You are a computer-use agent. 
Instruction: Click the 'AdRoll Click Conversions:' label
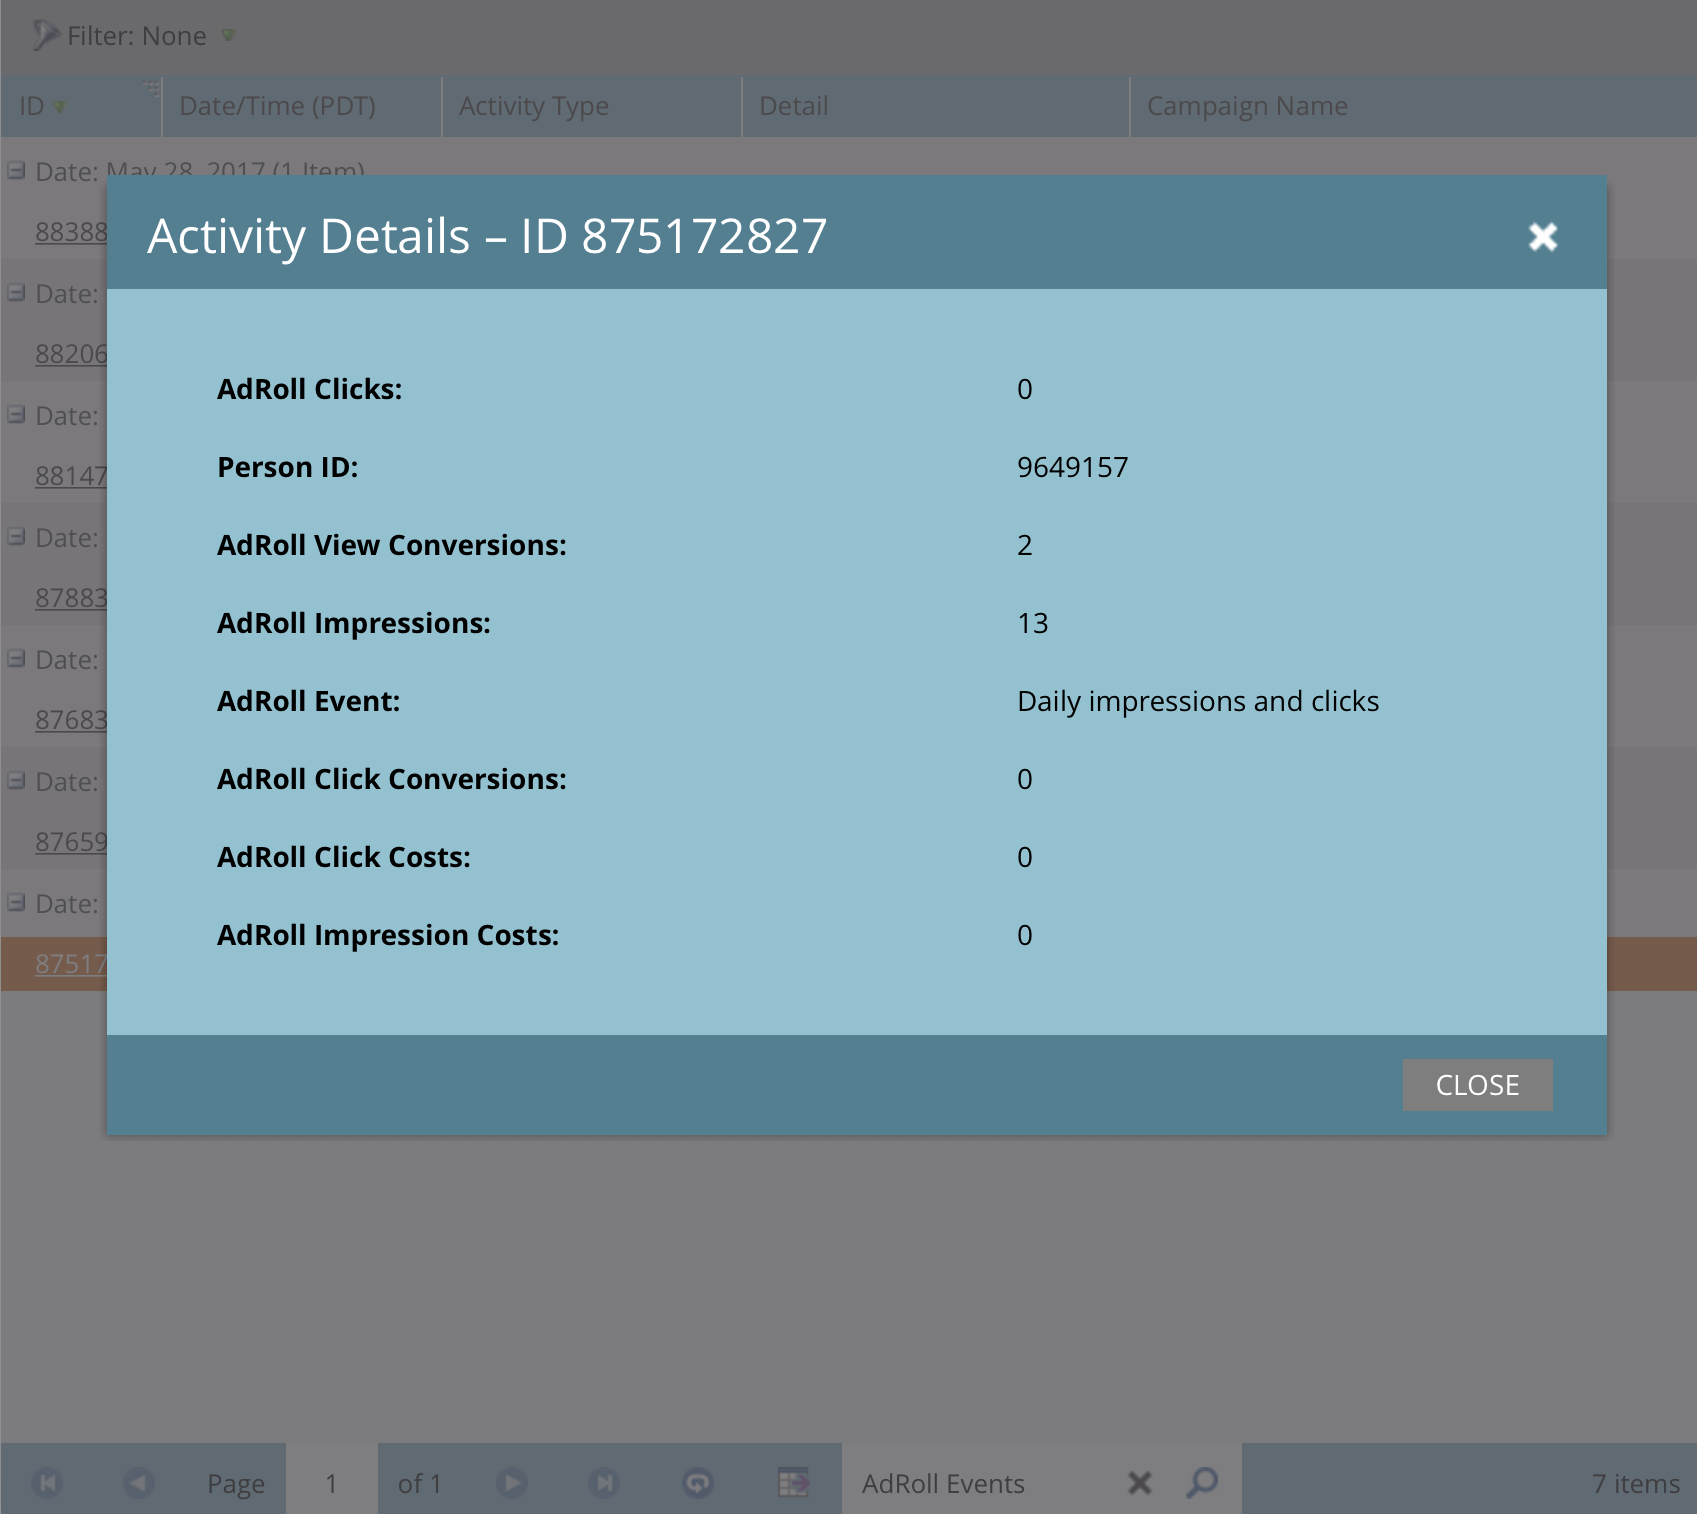point(392,779)
